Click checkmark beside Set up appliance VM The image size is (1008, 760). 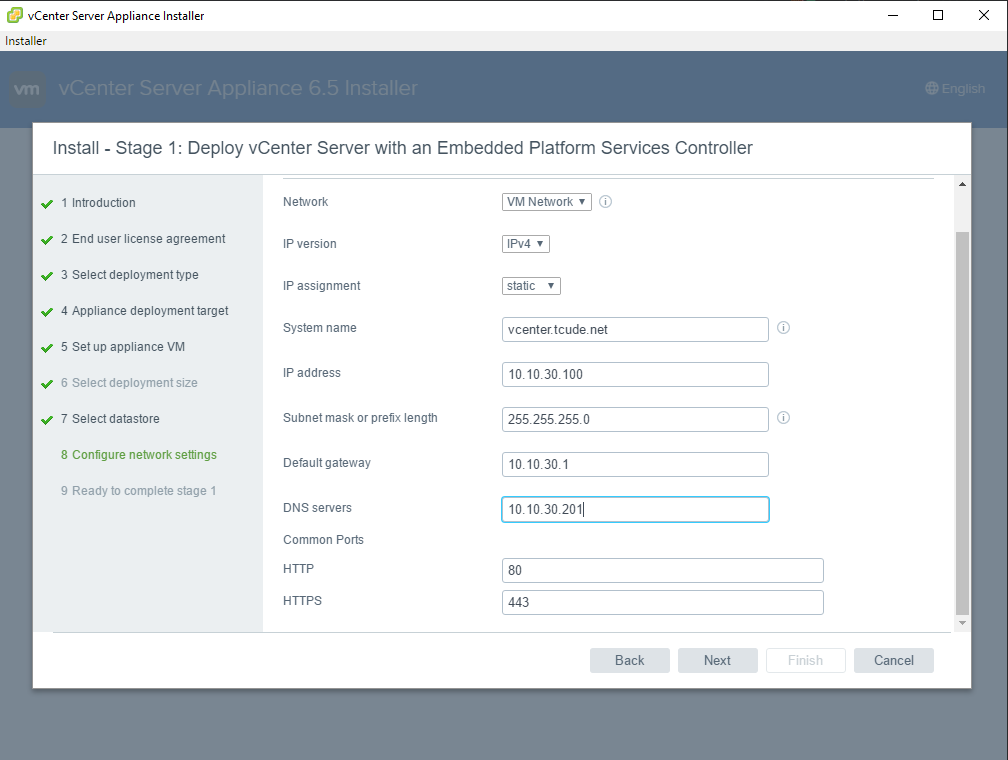point(47,348)
